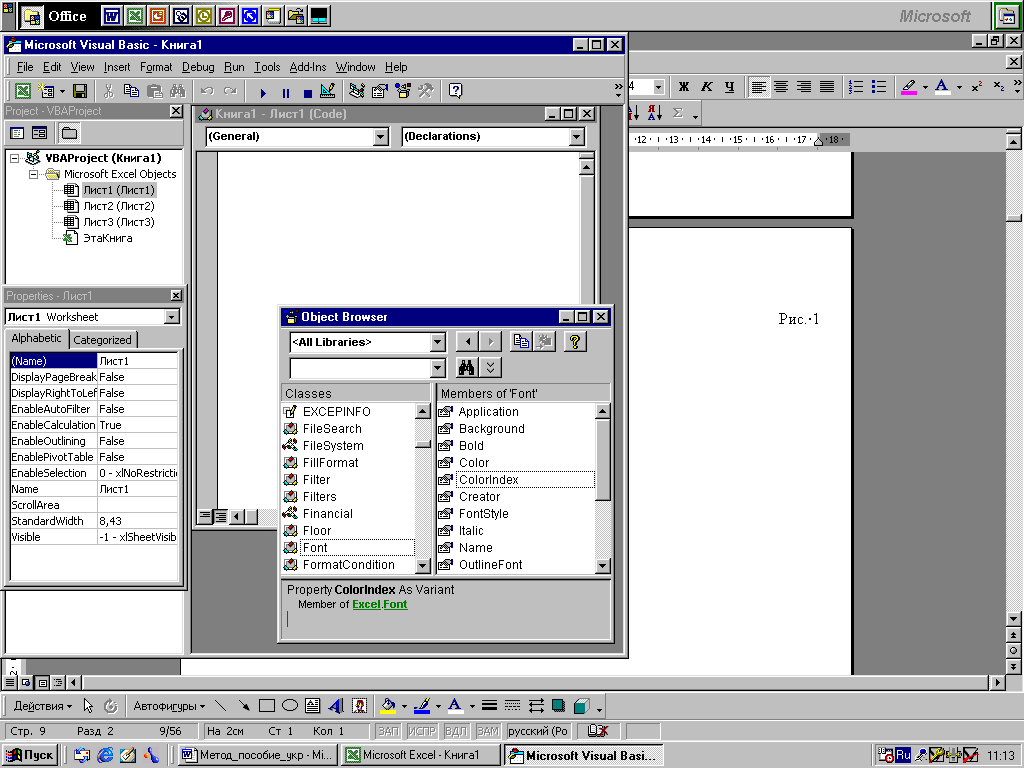Click the Office shortcut bar Word icon
1024x768 pixels.
(x=112, y=16)
